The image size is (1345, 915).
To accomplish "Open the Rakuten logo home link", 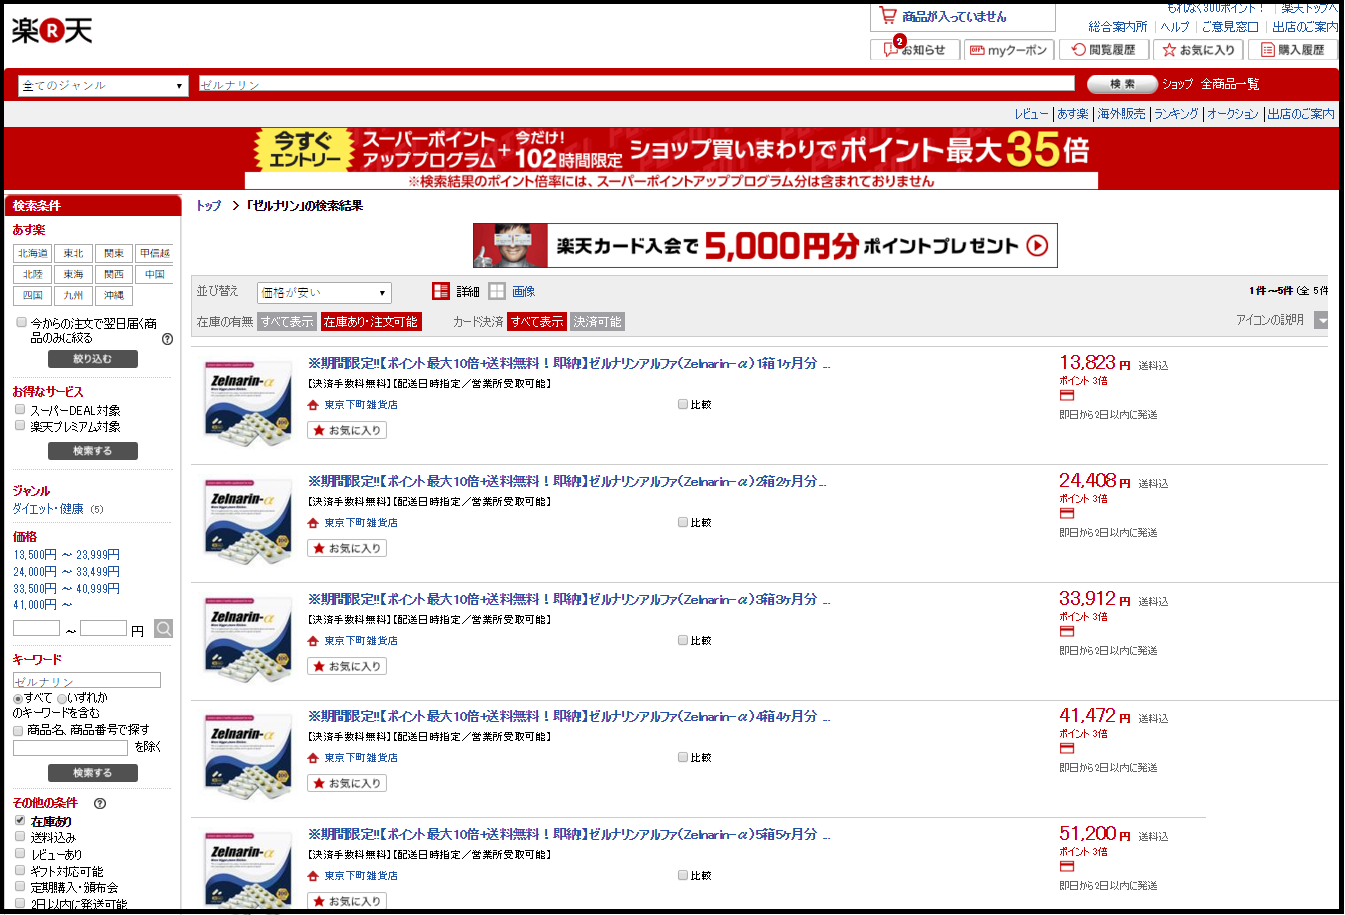I will pos(52,30).
